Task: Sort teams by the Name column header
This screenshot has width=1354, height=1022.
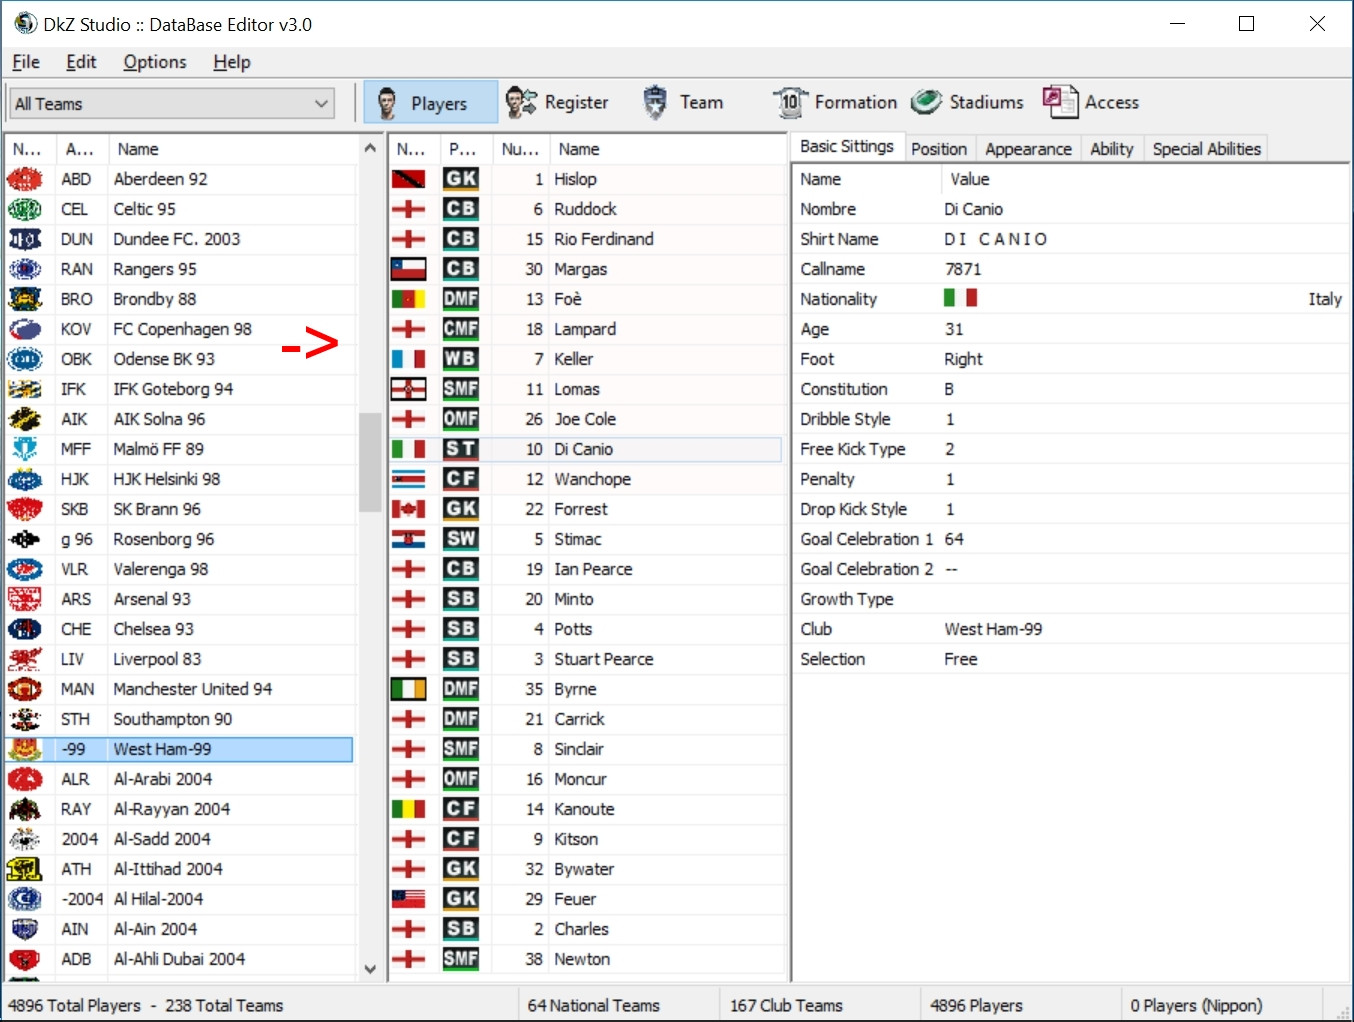Action: [233, 149]
